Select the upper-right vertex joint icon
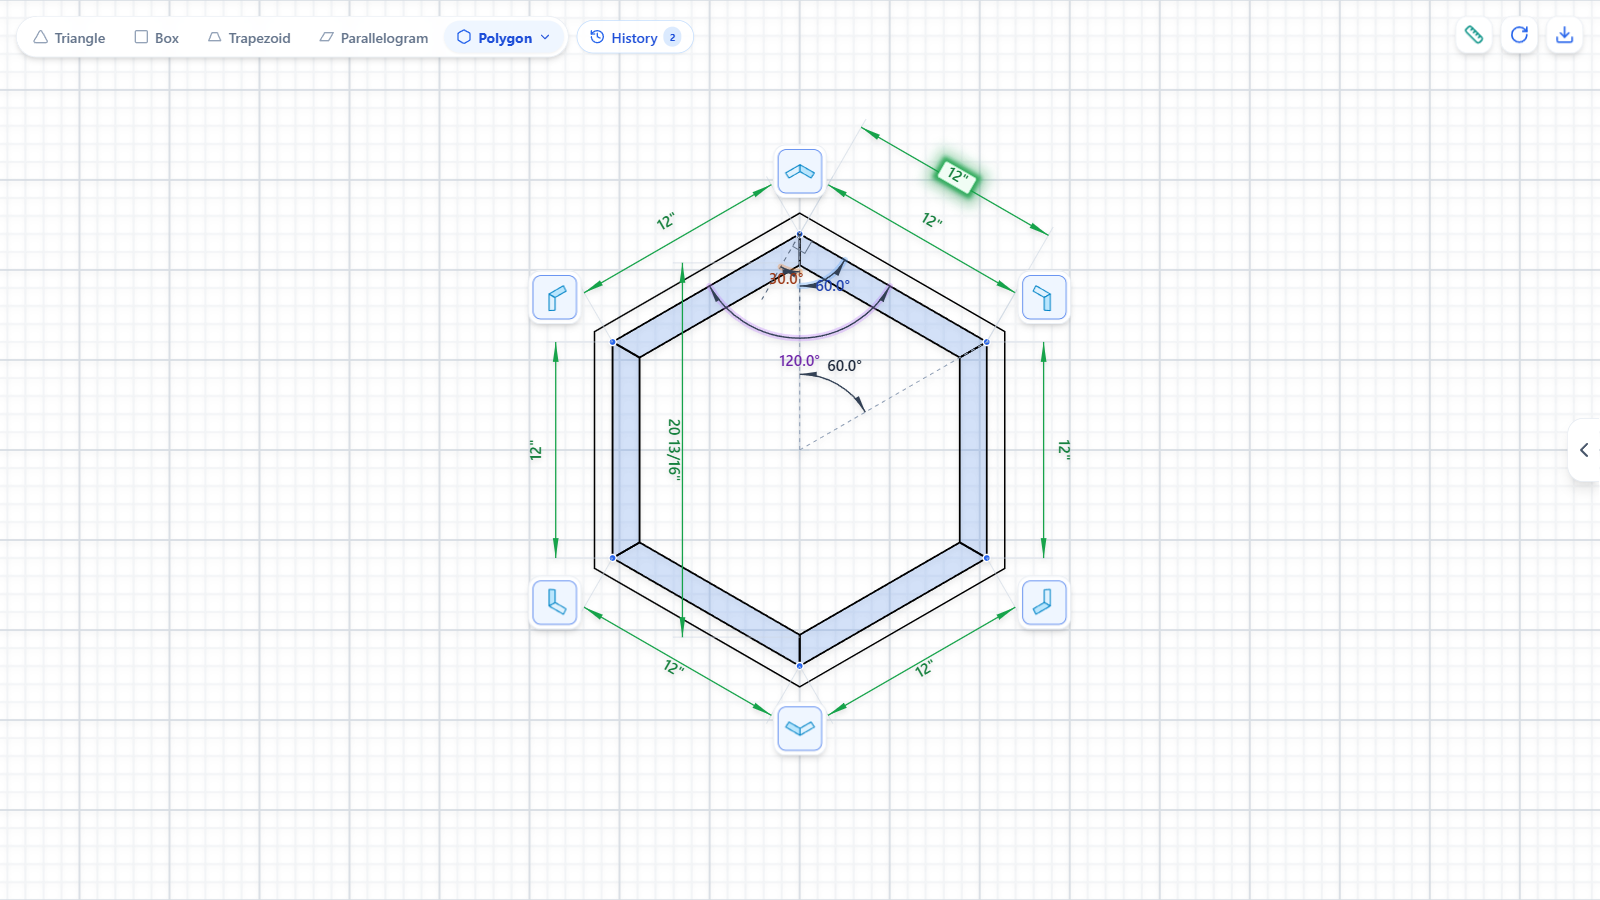Screen dimensions: 1600x900 point(1044,298)
